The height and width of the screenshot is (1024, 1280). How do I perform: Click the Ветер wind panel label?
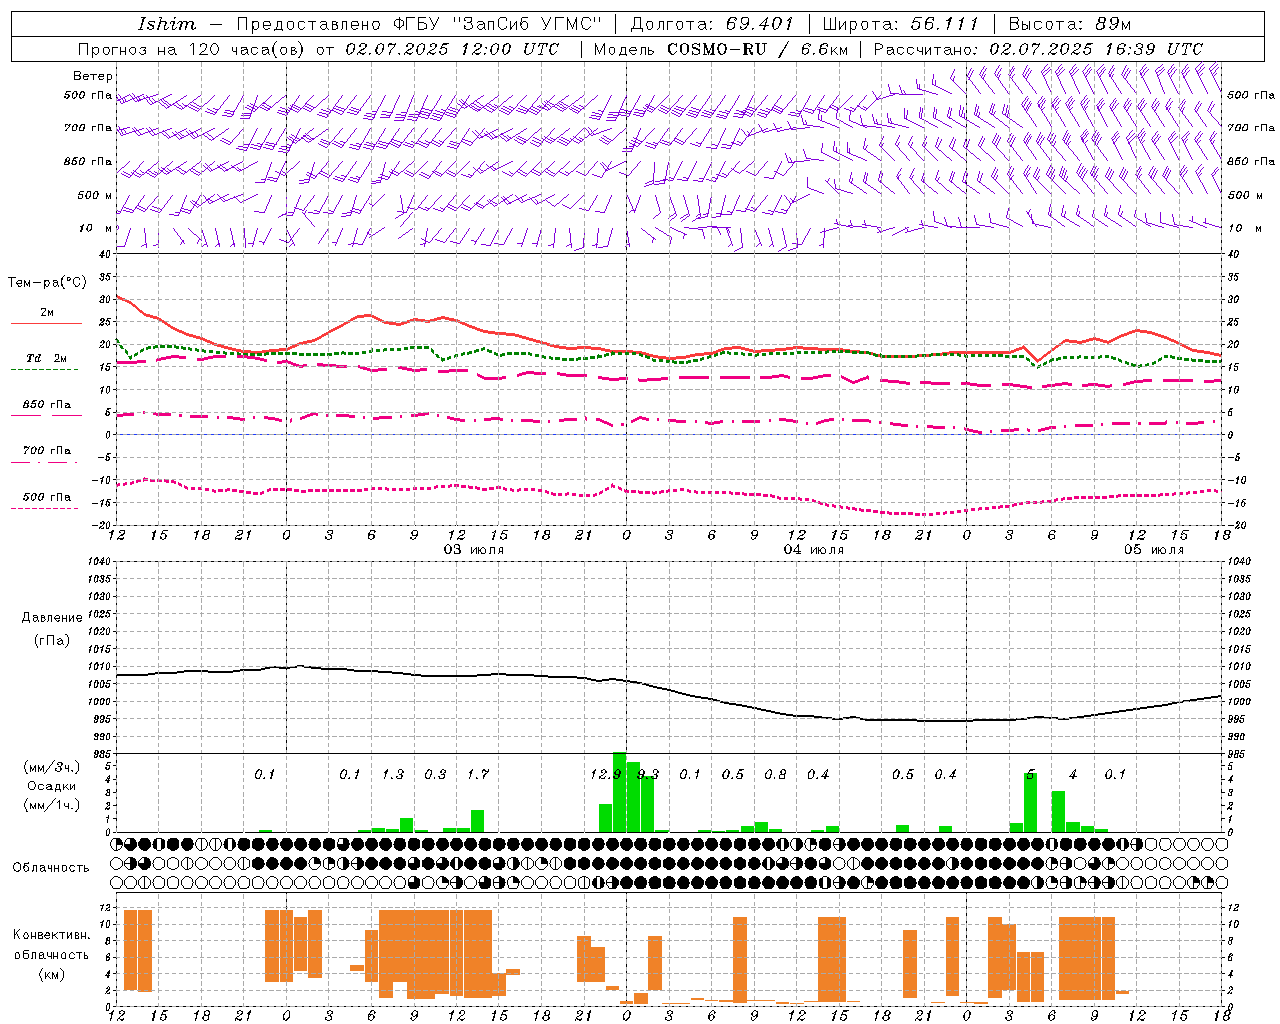click(92, 76)
